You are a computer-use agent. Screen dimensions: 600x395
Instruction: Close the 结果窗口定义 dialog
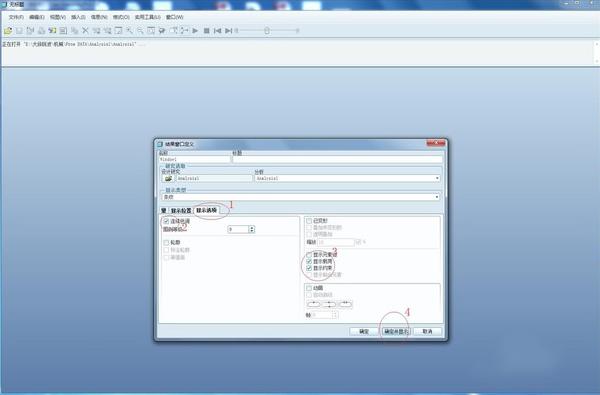pos(436,143)
